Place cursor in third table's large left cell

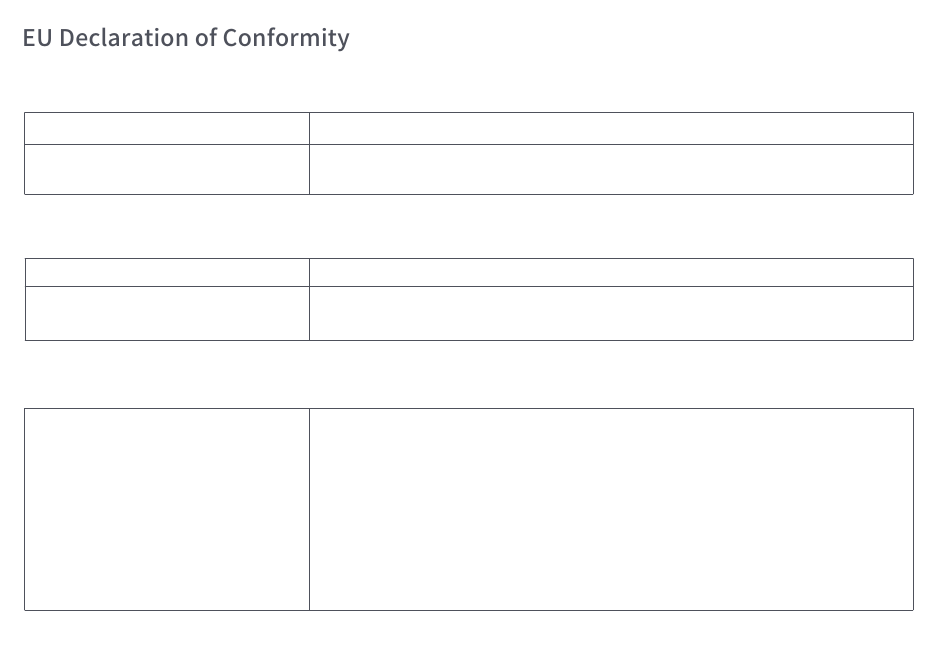[x=167, y=509]
